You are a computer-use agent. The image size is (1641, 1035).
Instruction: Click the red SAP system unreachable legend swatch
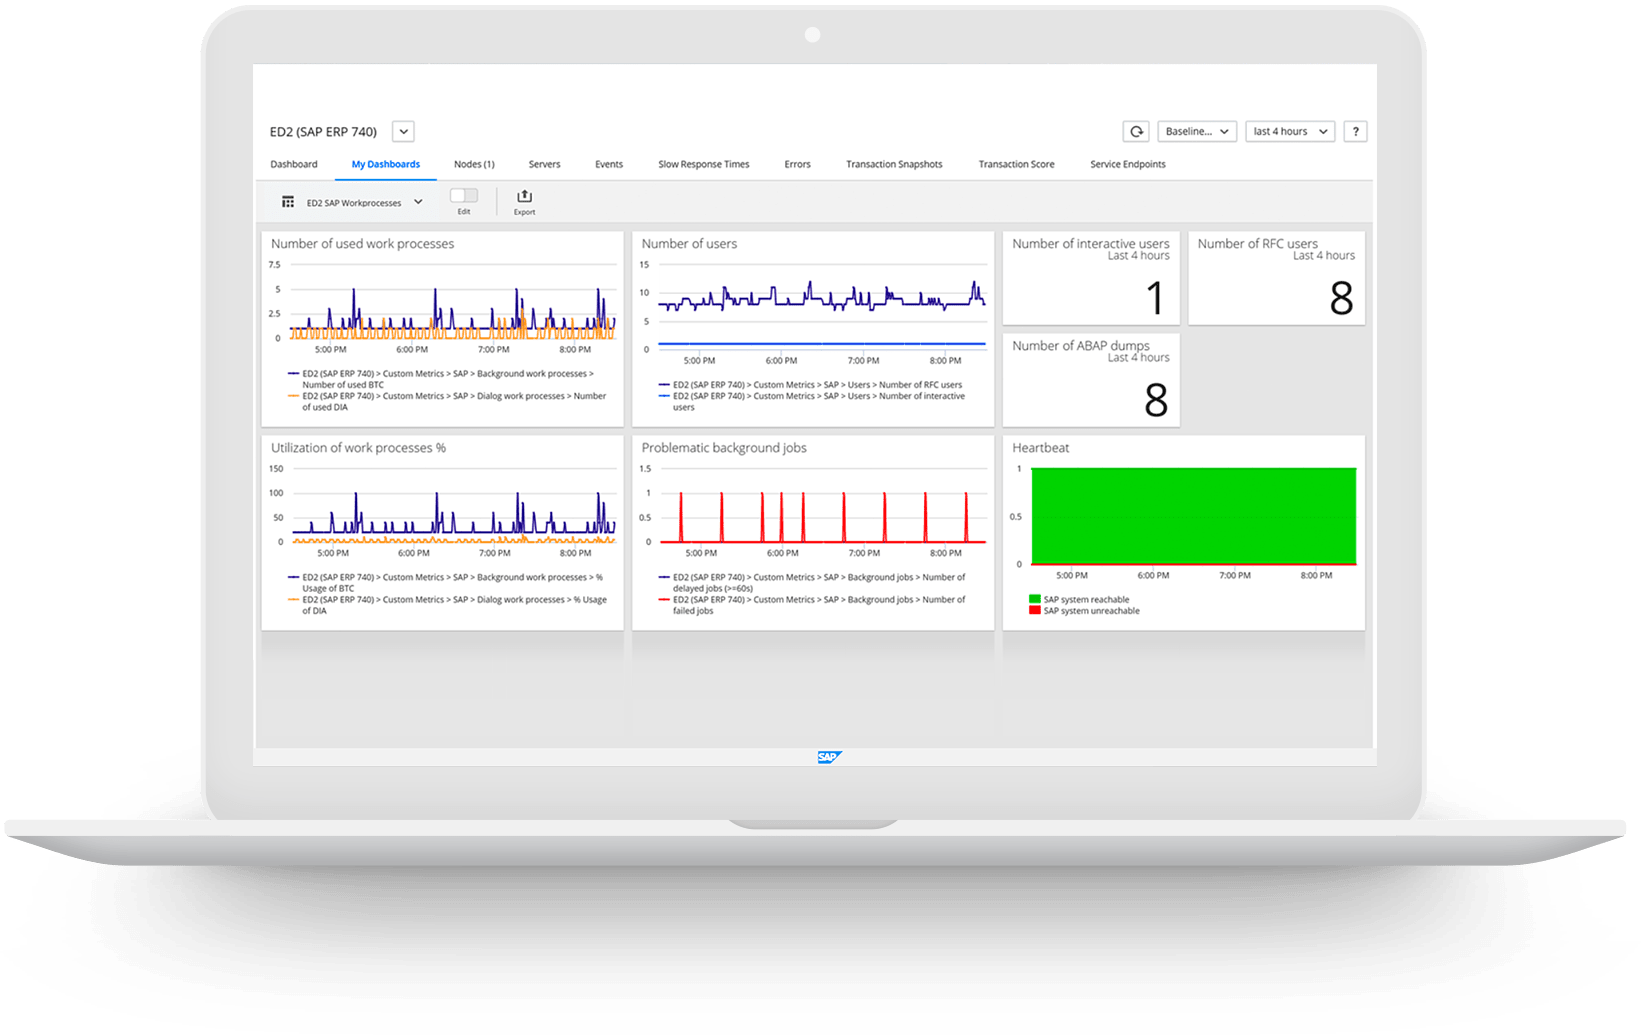[x=1035, y=610]
